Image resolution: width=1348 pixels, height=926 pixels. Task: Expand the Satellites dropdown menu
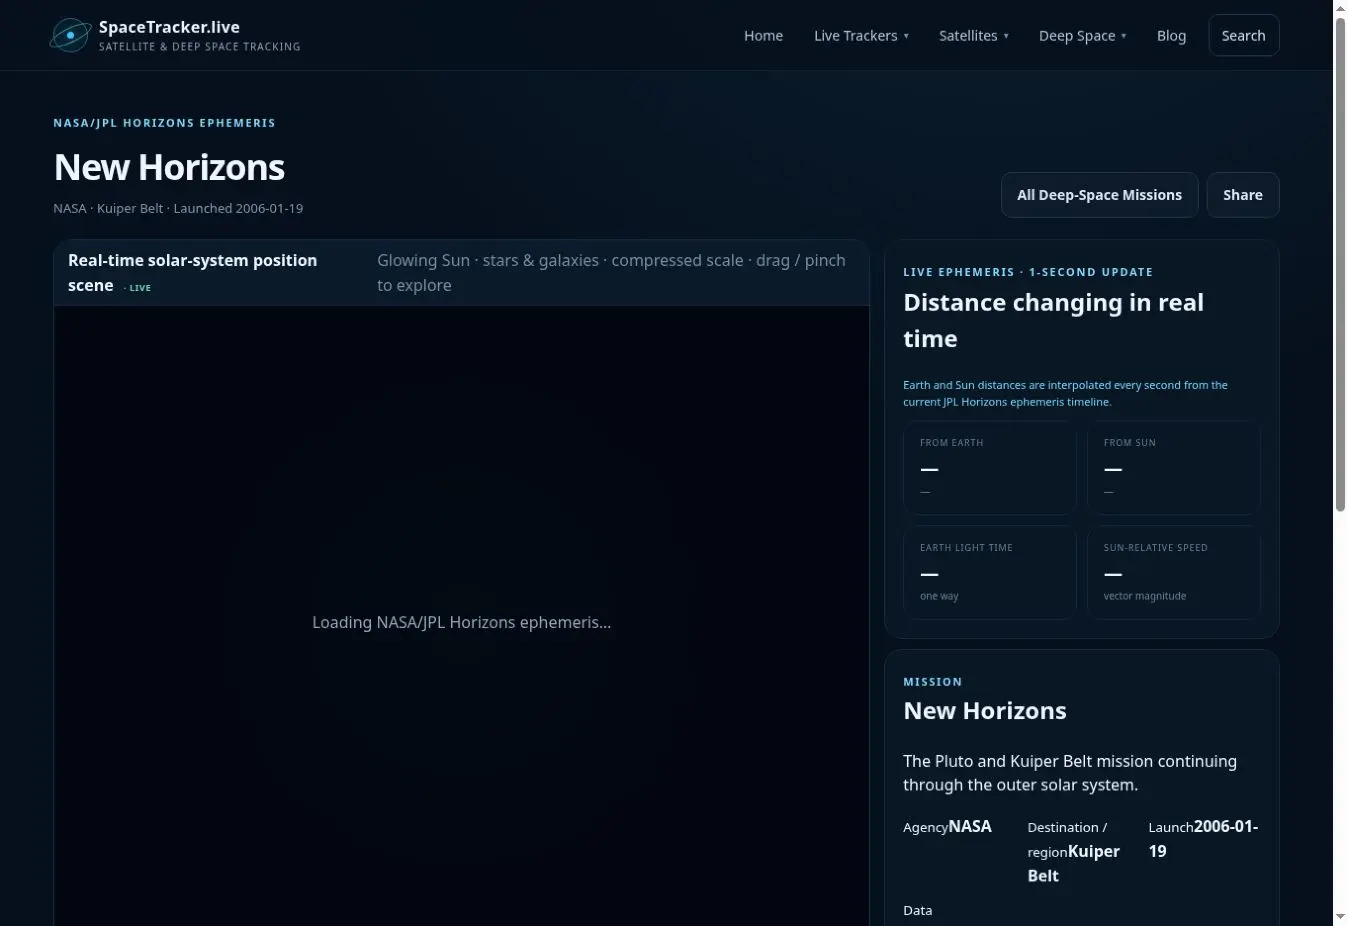click(x=973, y=36)
